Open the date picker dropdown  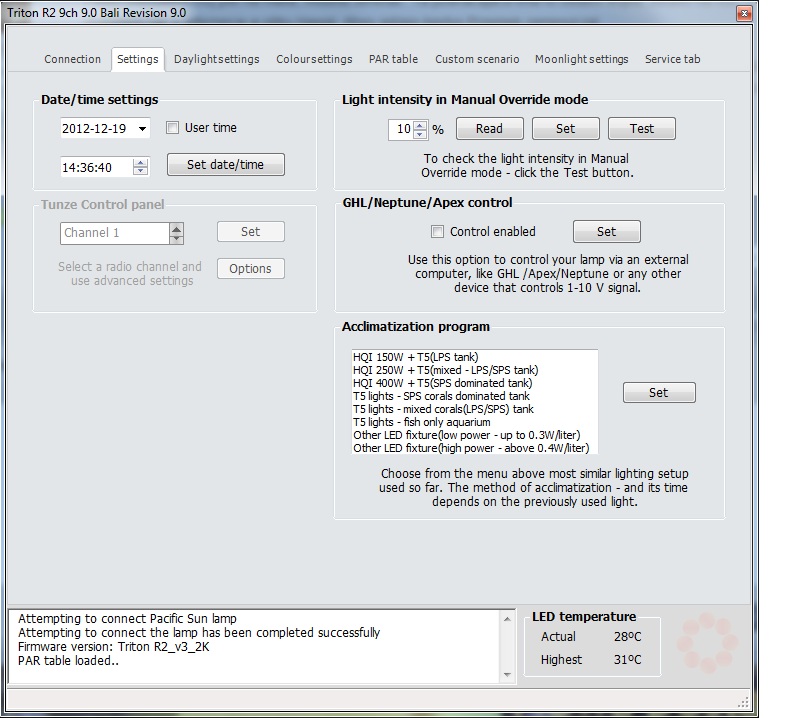pyautogui.click(x=143, y=129)
